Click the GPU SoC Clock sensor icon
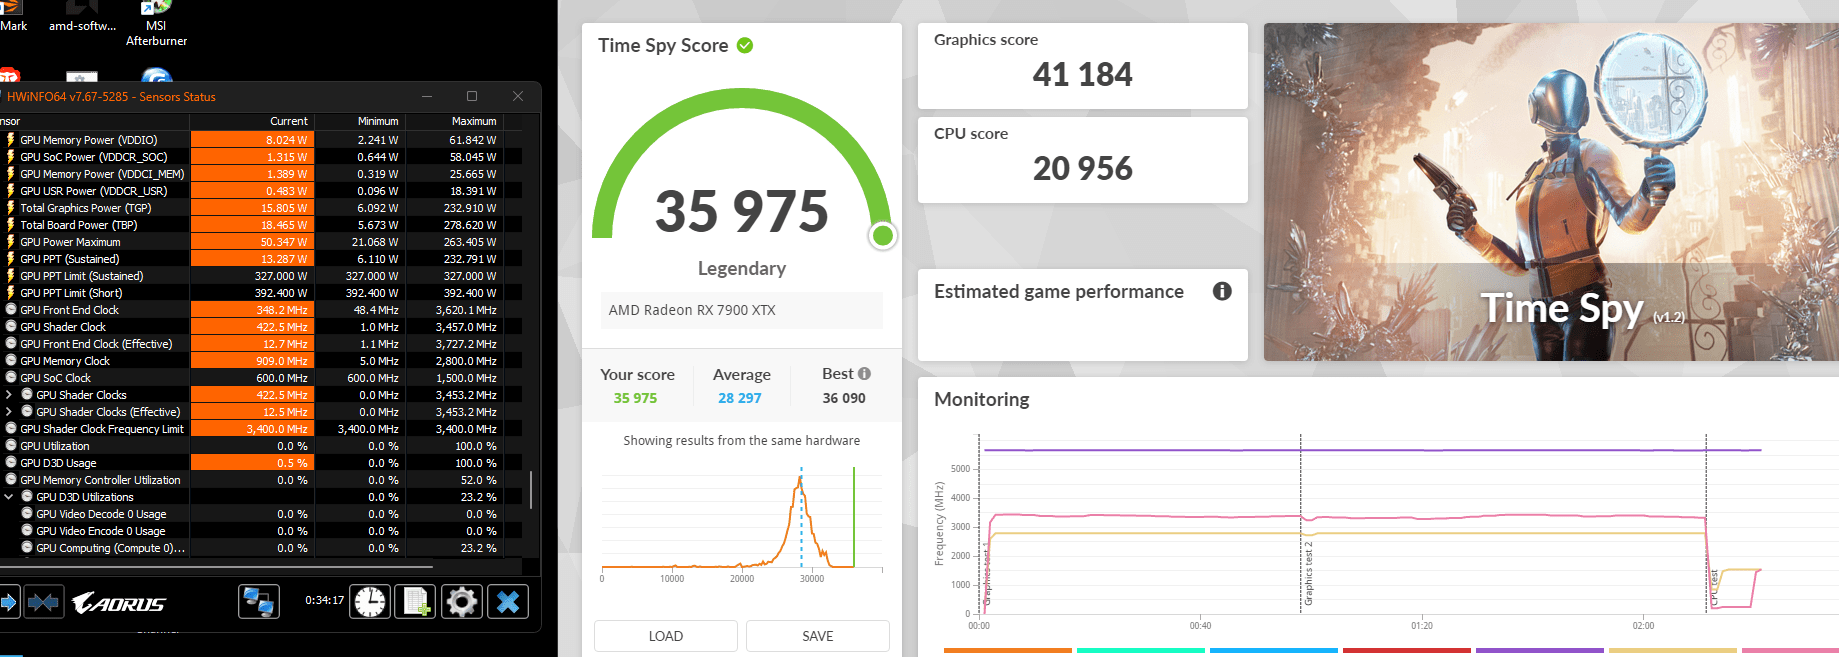The width and height of the screenshot is (1839, 657). coord(11,378)
